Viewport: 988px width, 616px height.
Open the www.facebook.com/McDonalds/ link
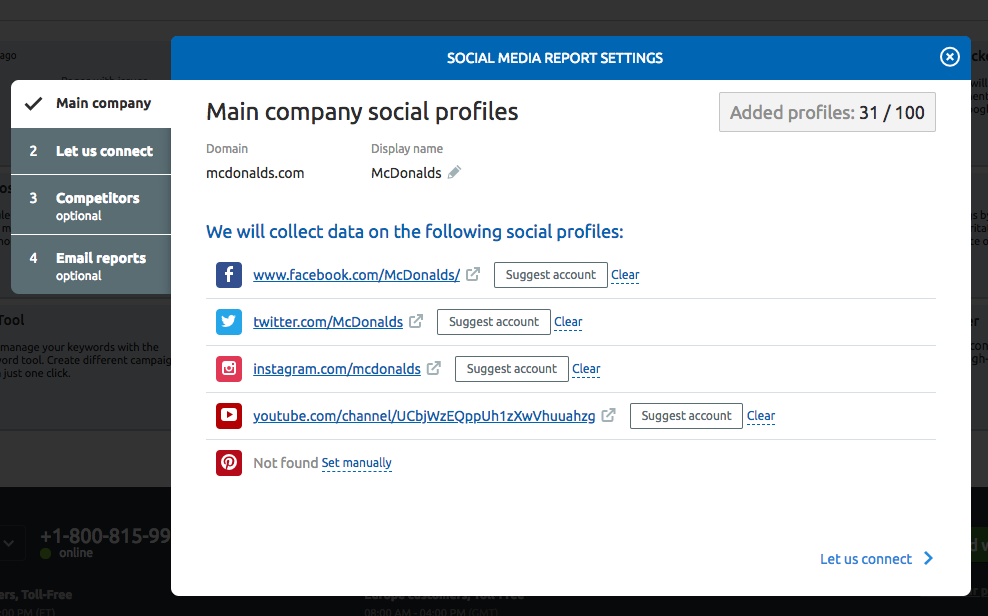[x=357, y=275]
